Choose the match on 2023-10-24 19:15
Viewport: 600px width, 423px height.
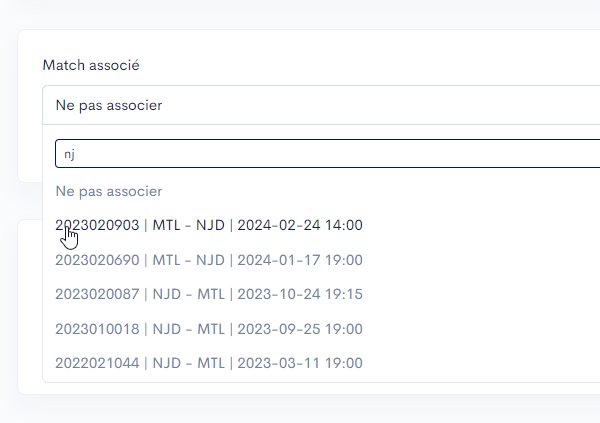pyautogui.click(x=300, y=294)
